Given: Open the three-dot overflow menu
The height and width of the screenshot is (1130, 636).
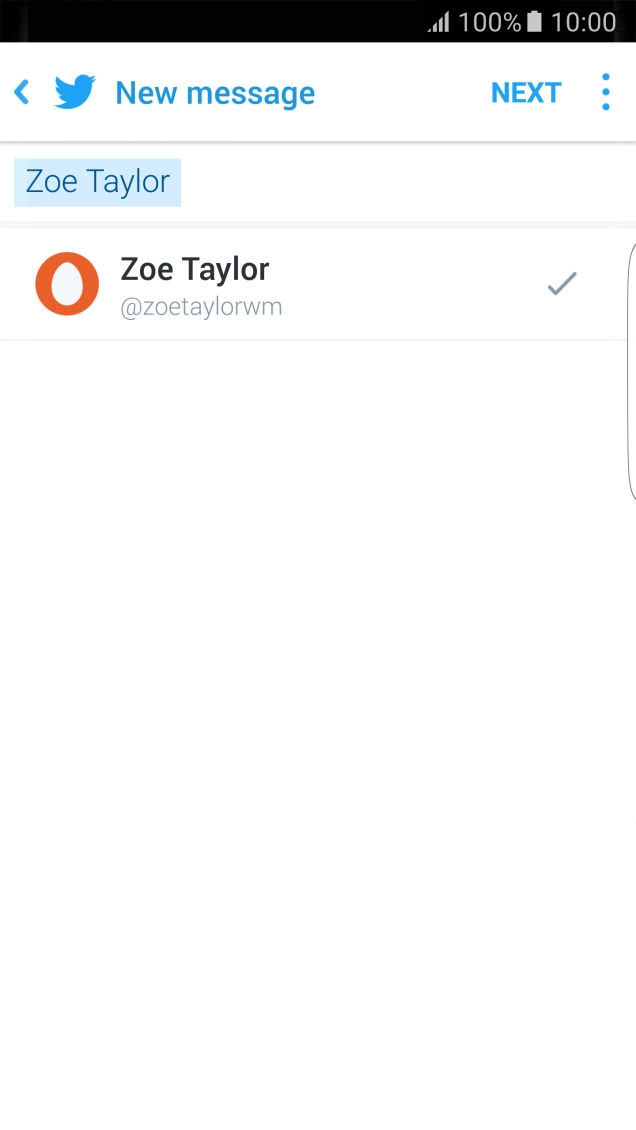Looking at the screenshot, I should tap(605, 93).
